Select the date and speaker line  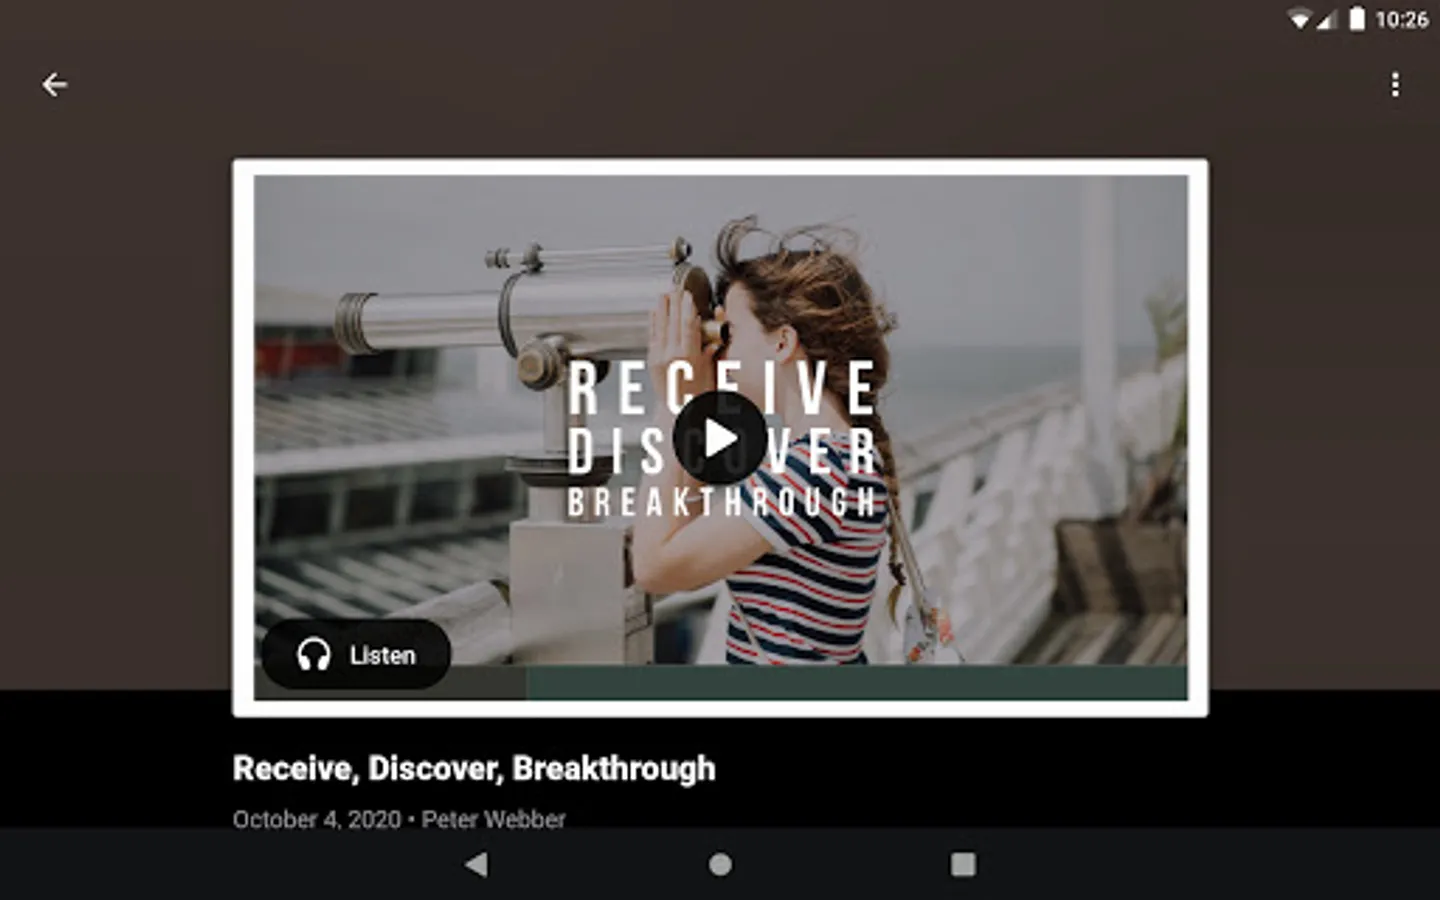tap(399, 819)
